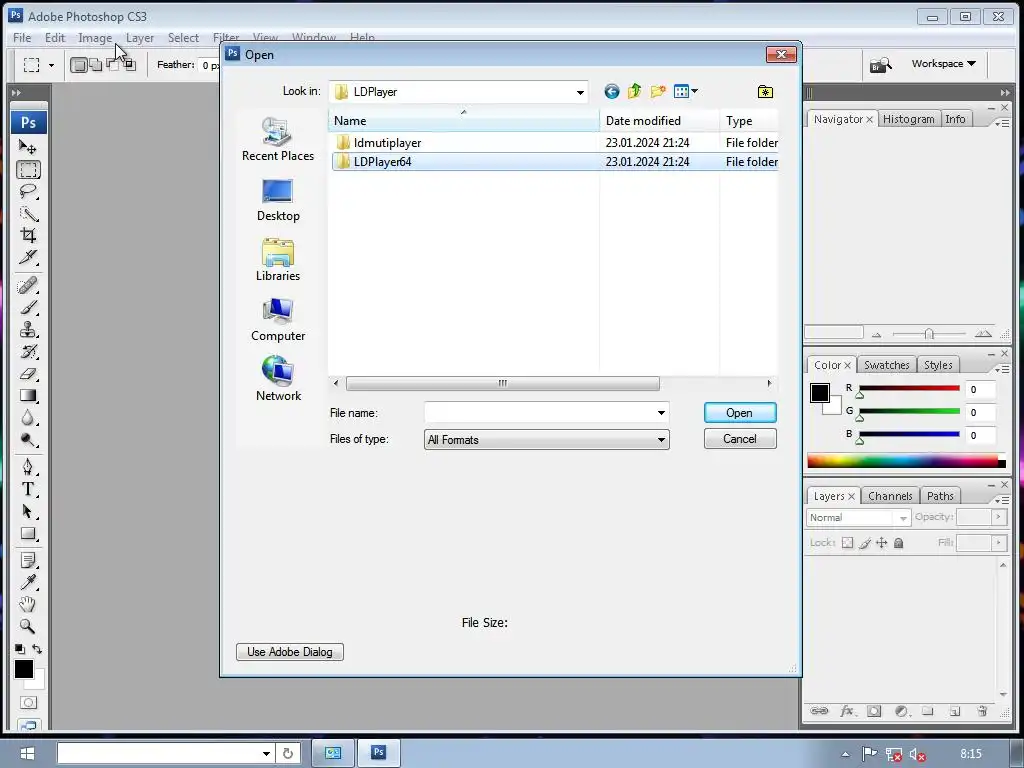Toggle intersect with selection mode

click(x=129, y=65)
